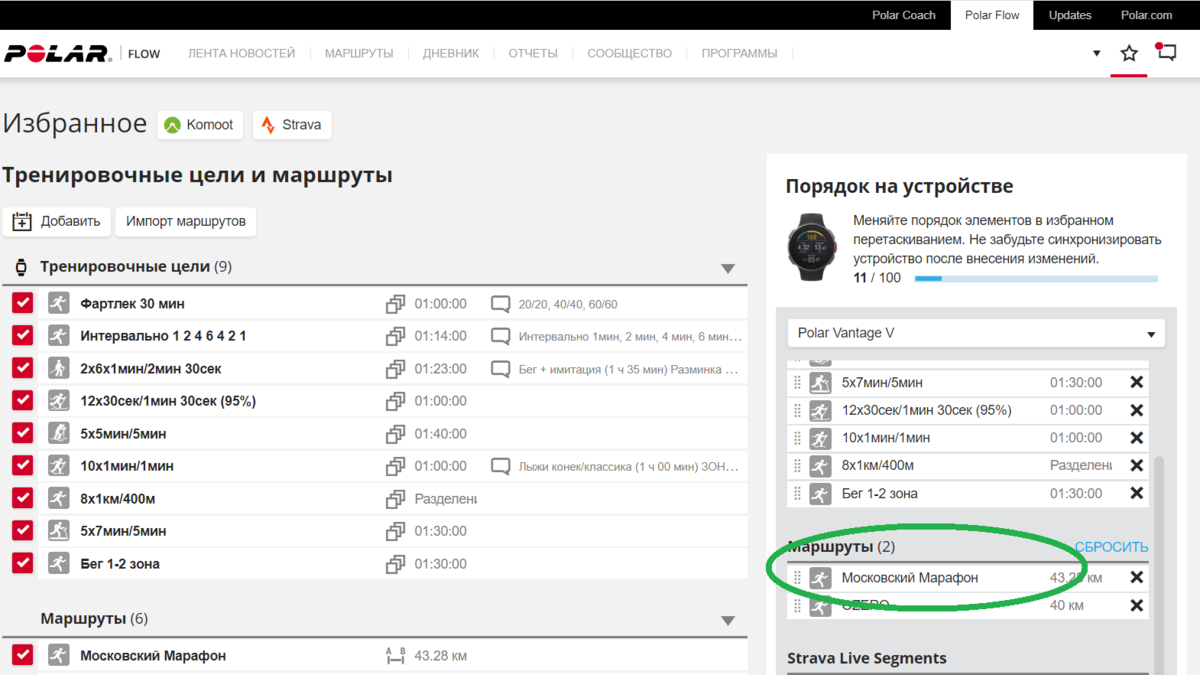The width and height of the screenshot is (1200, 675).
Task: Click sport icon for Фартлек 30 мин
Action: [59, 303]
